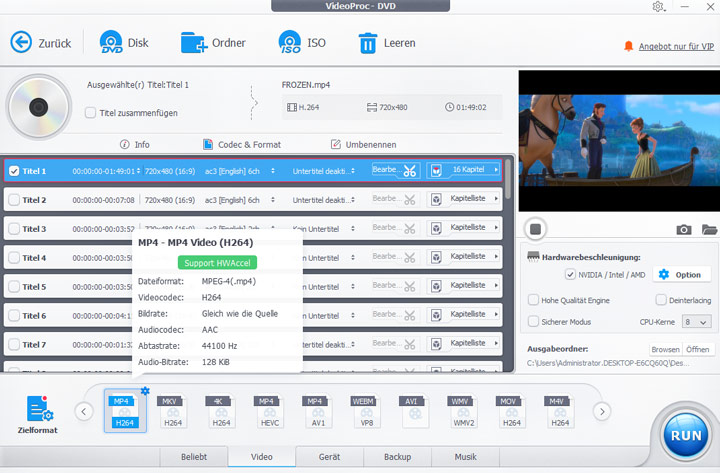Open the Info panel icon
Viewport: 720px width, 473px height.
[124, 144]
